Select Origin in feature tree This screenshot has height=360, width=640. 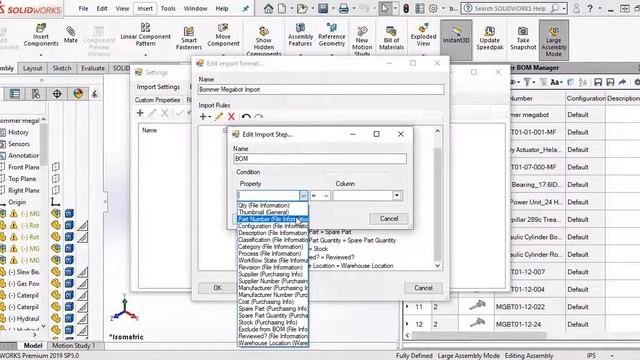tap(17, 202)
